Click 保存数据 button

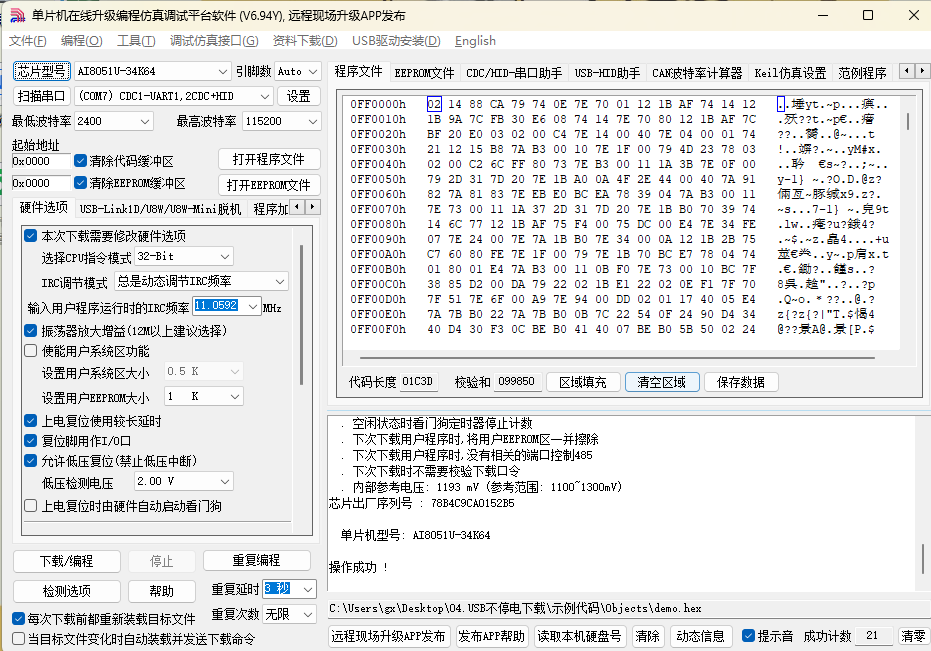(x=741, y=382)
